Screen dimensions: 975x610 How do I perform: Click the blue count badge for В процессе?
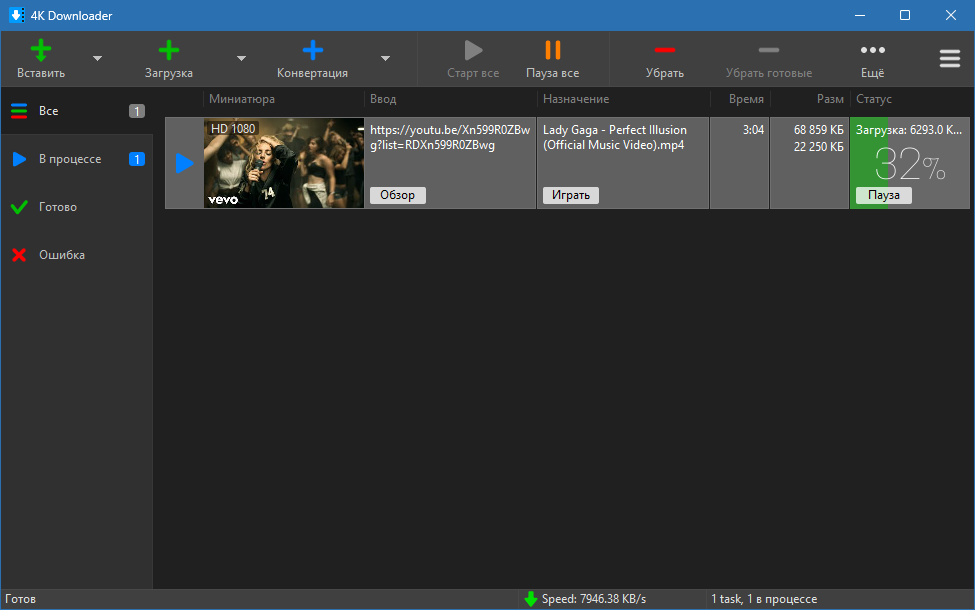[137, 159]
